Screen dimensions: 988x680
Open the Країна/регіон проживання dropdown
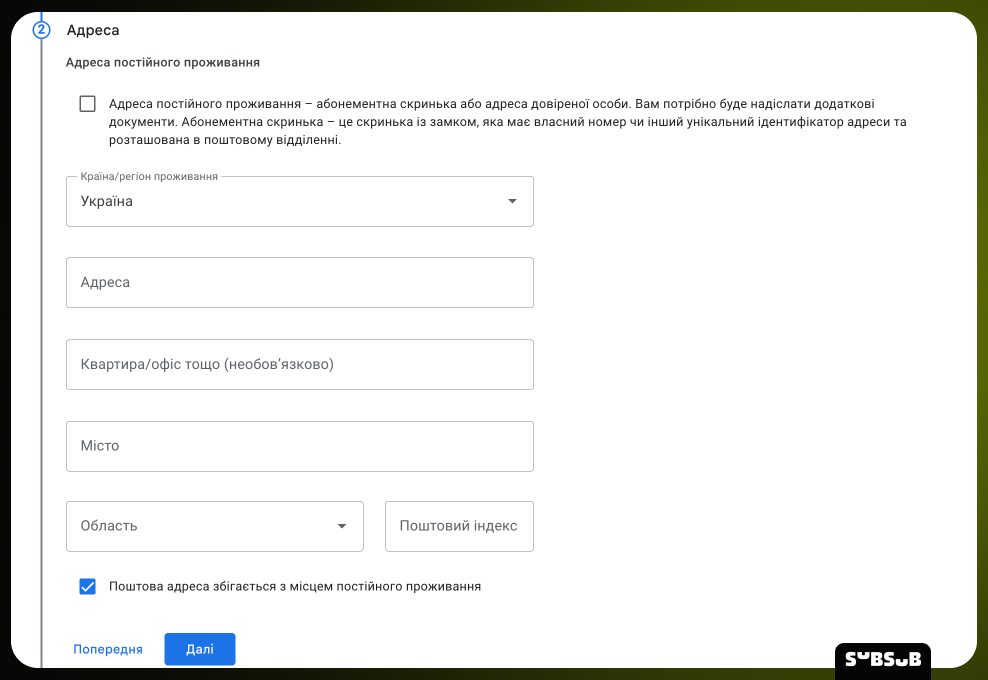(300, 202)
